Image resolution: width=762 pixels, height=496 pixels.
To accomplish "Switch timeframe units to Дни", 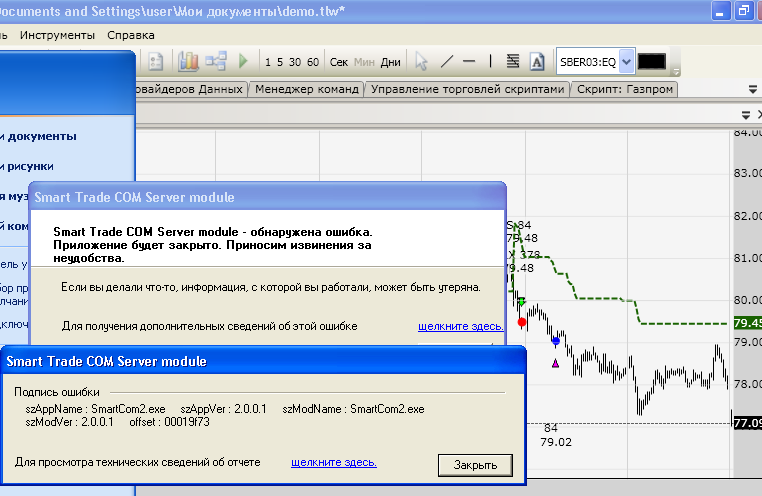I will [390, 62].
